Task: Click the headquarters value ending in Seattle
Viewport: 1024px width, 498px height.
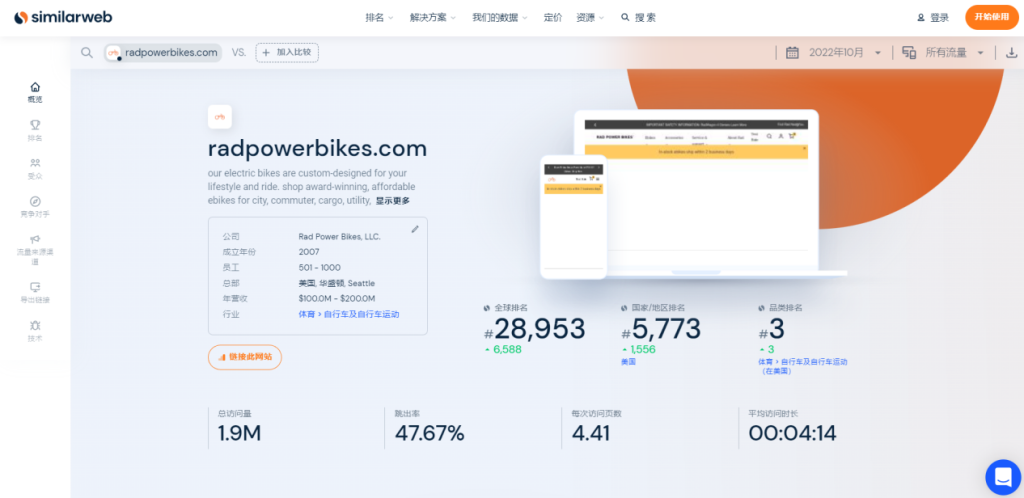Action: tap(337, 283)
